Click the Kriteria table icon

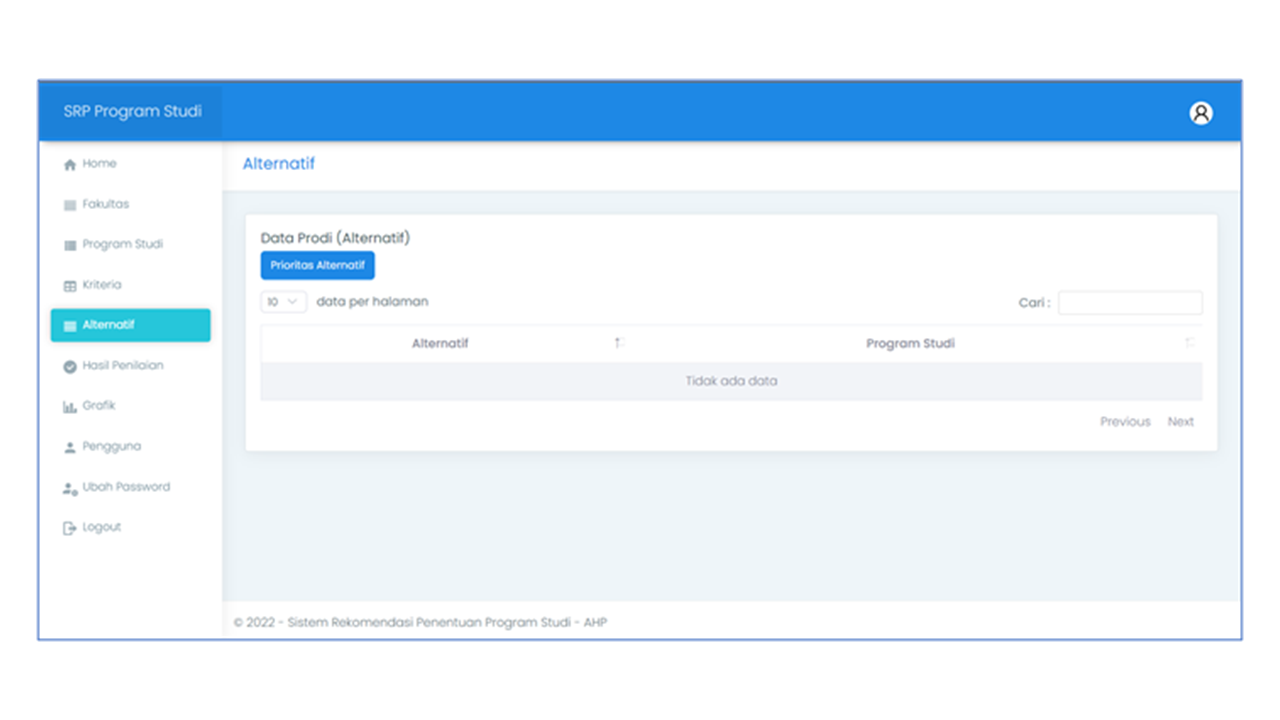(70, 286)
